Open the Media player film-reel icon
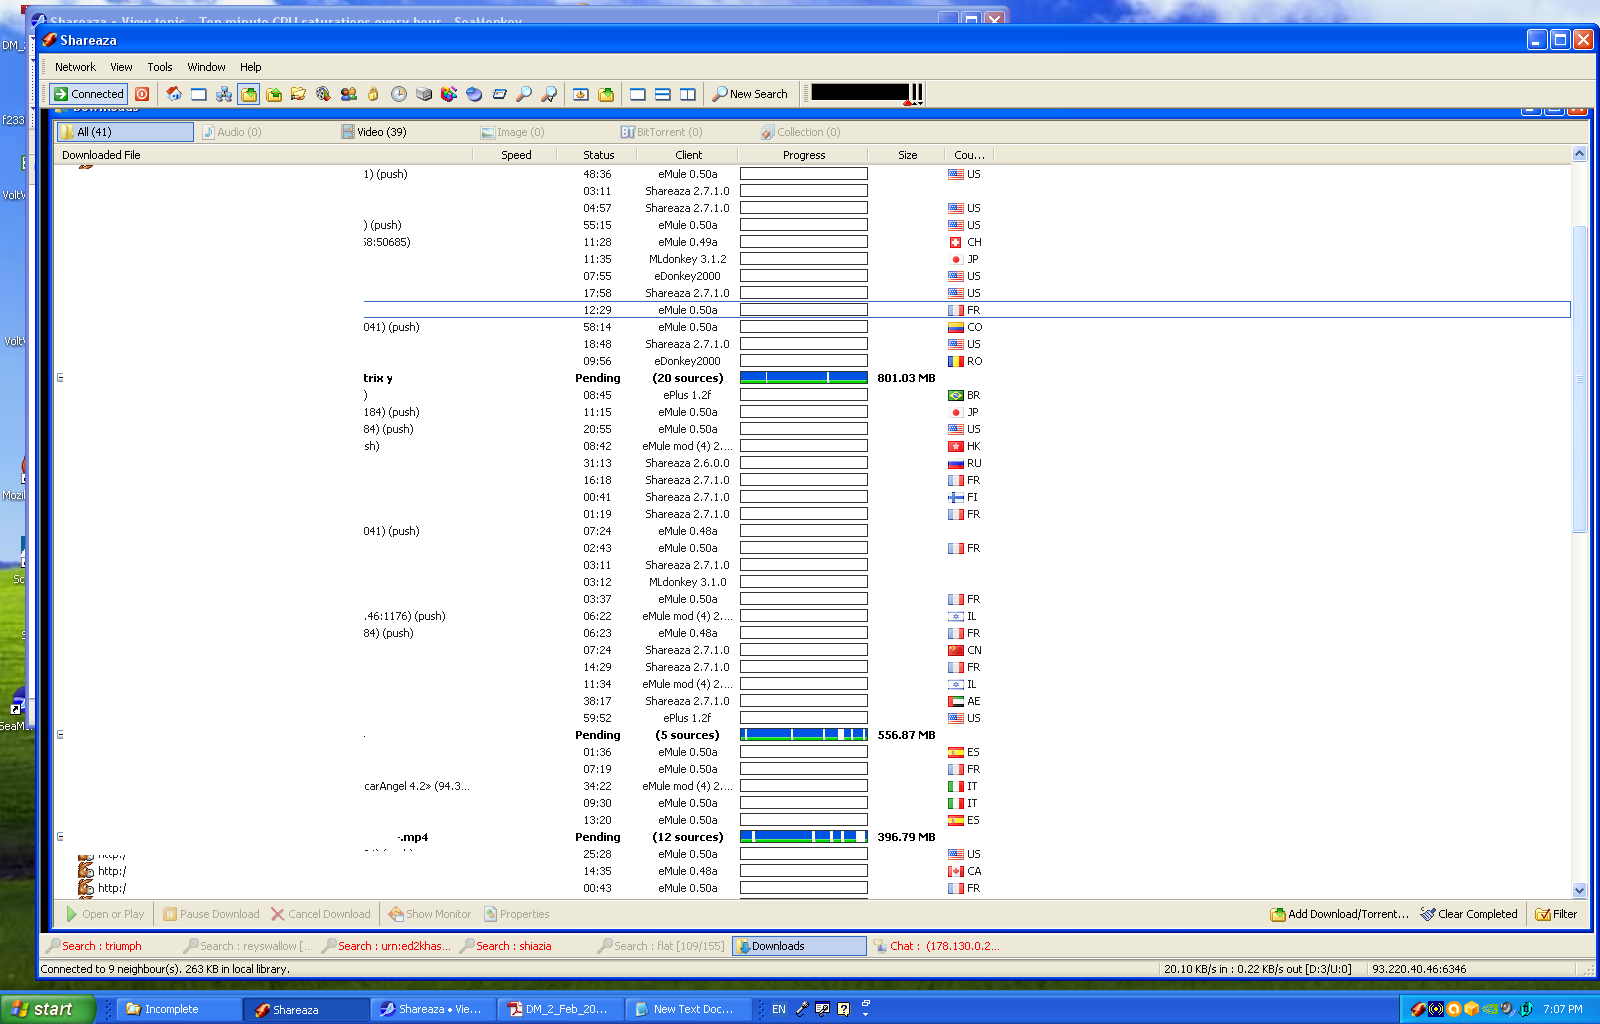This screenshot has height=1024, width=1600. 323,94
